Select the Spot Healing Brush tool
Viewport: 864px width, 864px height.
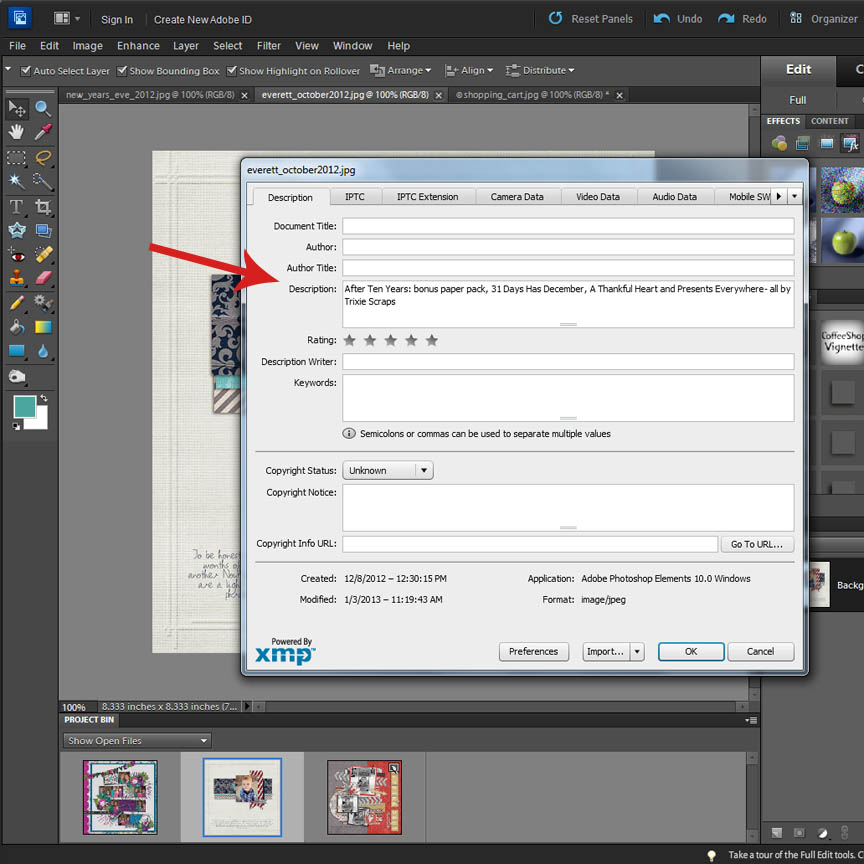[43, 255]
